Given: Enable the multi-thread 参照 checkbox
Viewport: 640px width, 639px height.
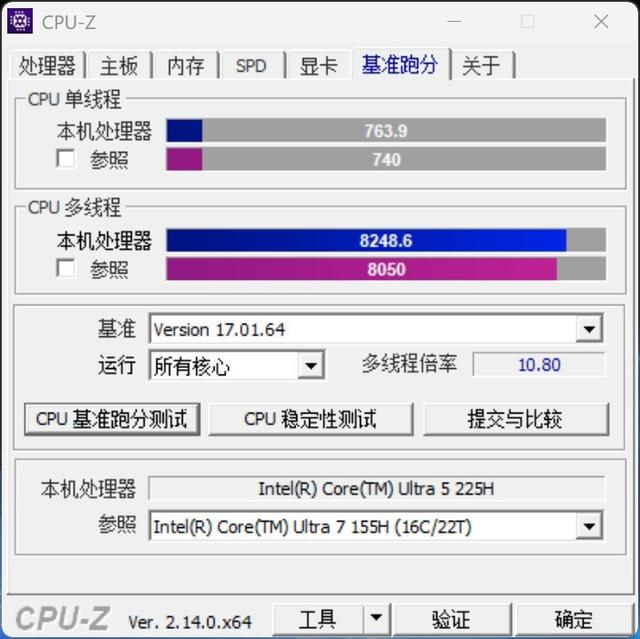Looking at the screenshot, I should tap(65, 268).
